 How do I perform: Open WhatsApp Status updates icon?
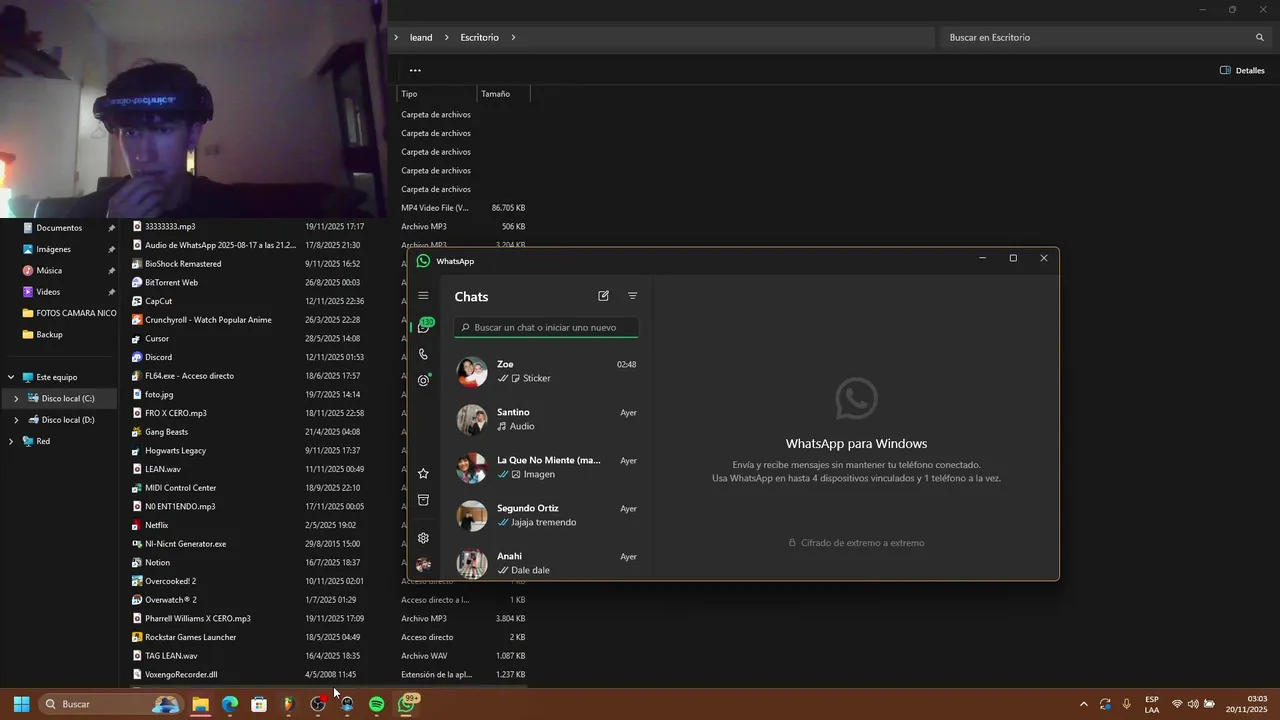[x=424, y=380]
